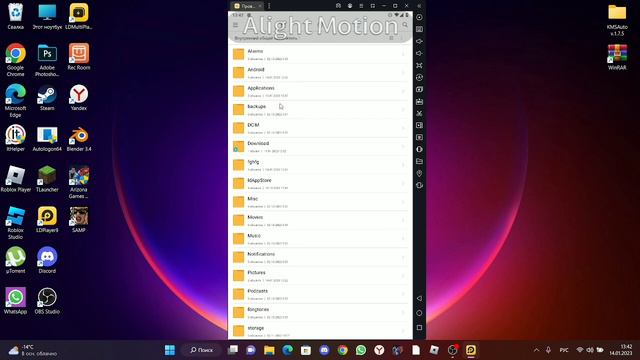Click the weather widget in taskbar
The width and height of the screenshot is (640, 360).
33,350
